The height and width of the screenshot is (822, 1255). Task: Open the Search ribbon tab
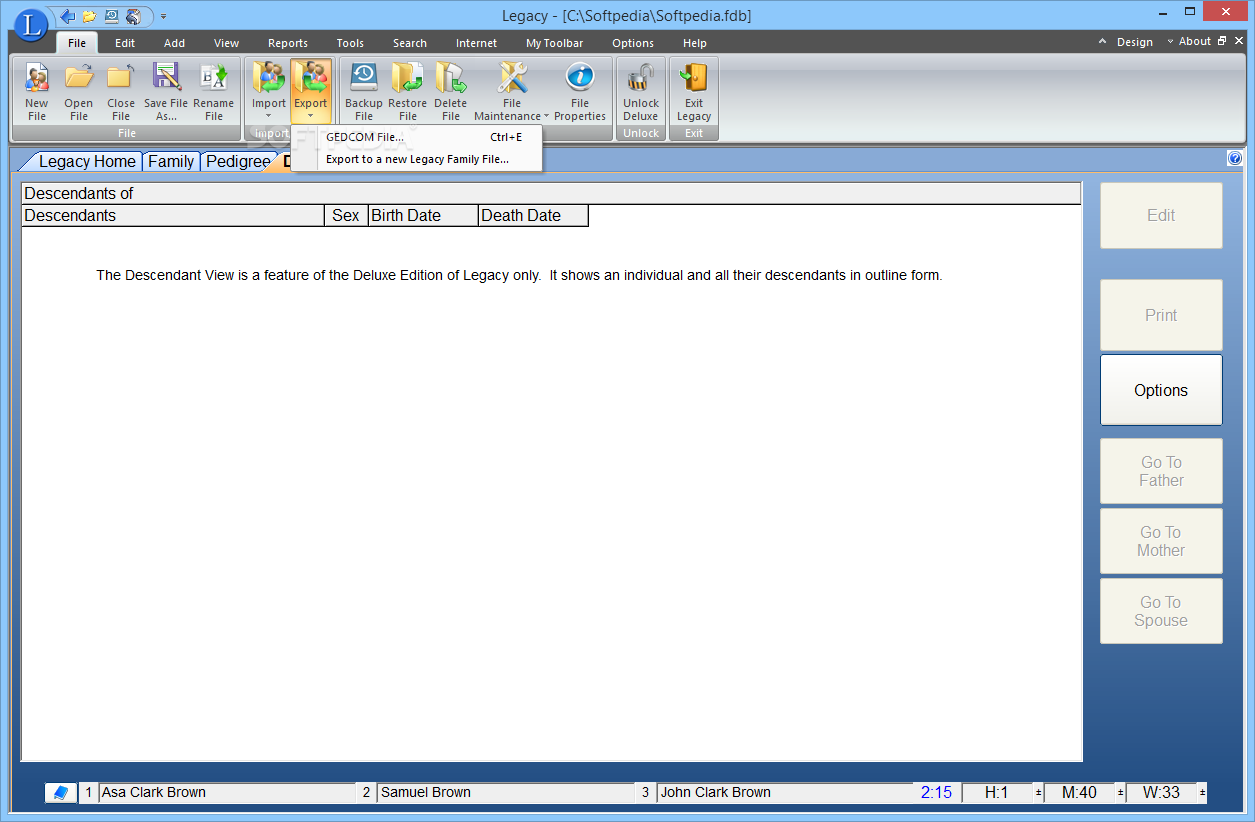(410, 43)
